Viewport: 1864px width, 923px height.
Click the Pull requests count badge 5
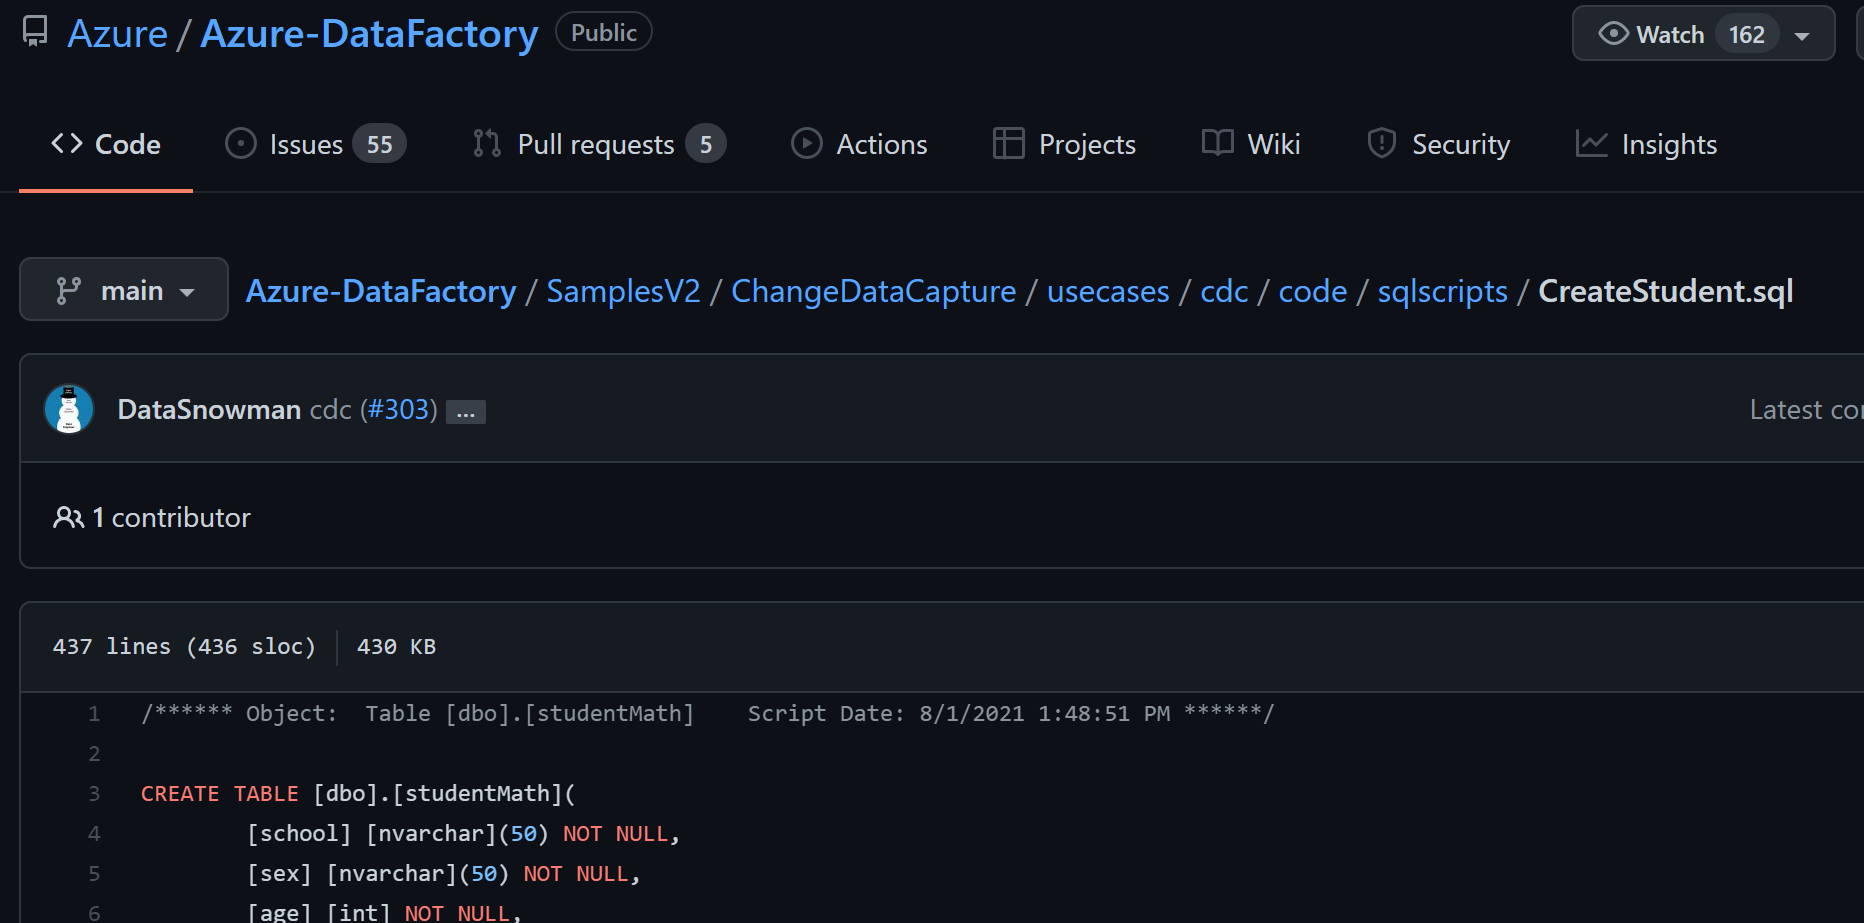(706, 144)
